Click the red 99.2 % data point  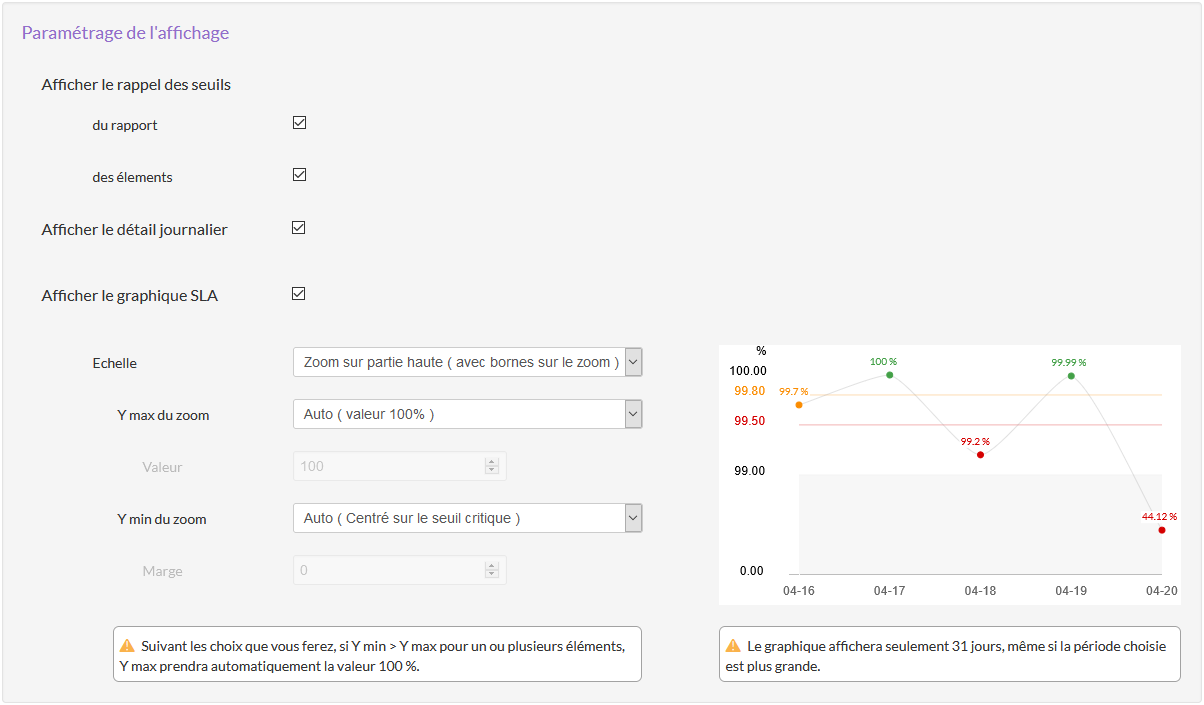click(980, 455)
